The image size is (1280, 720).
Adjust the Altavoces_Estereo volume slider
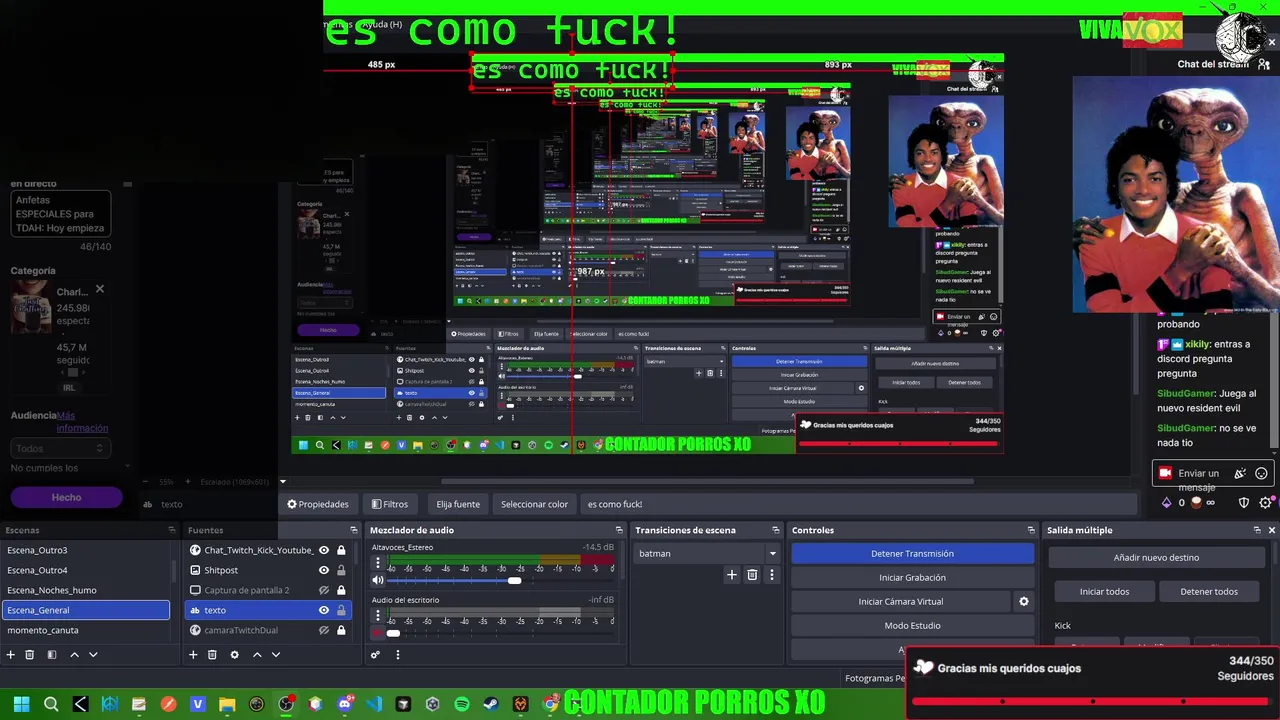514,580
